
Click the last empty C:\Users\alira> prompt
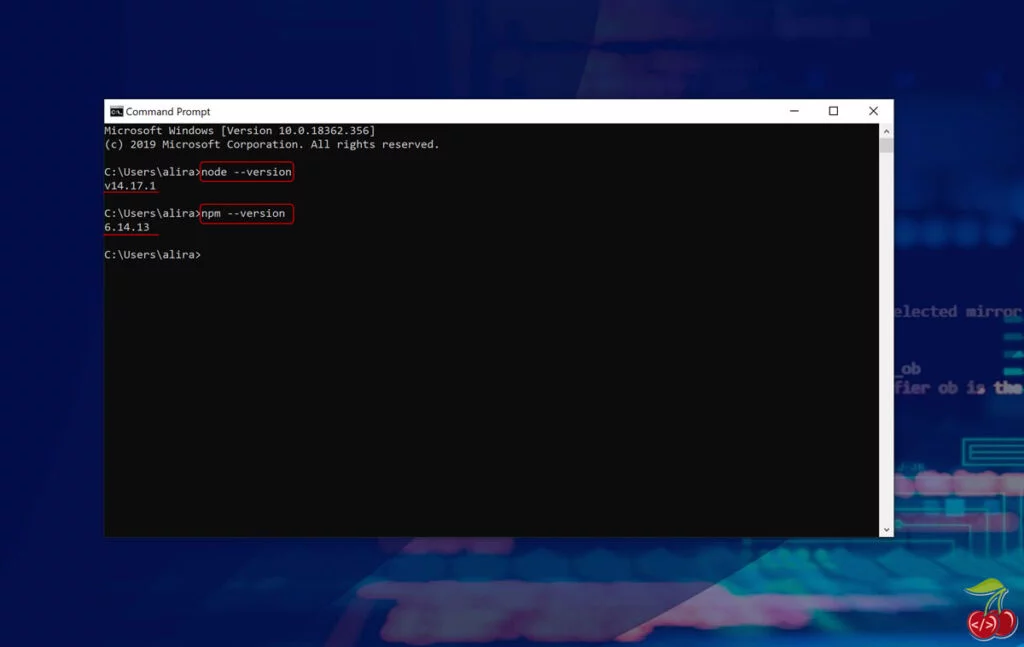click(x=153, y=255)
